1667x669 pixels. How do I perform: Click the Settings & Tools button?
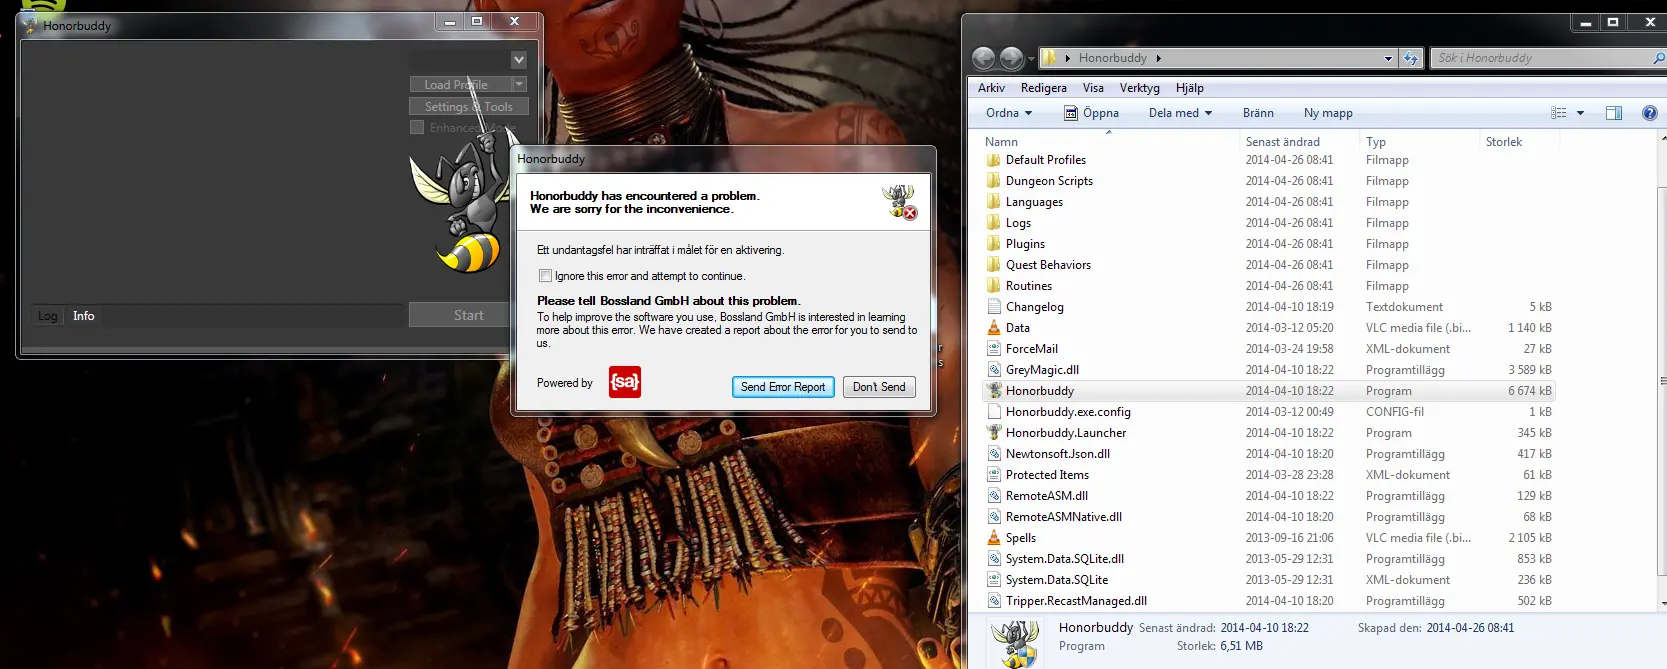tap(468, 107)
